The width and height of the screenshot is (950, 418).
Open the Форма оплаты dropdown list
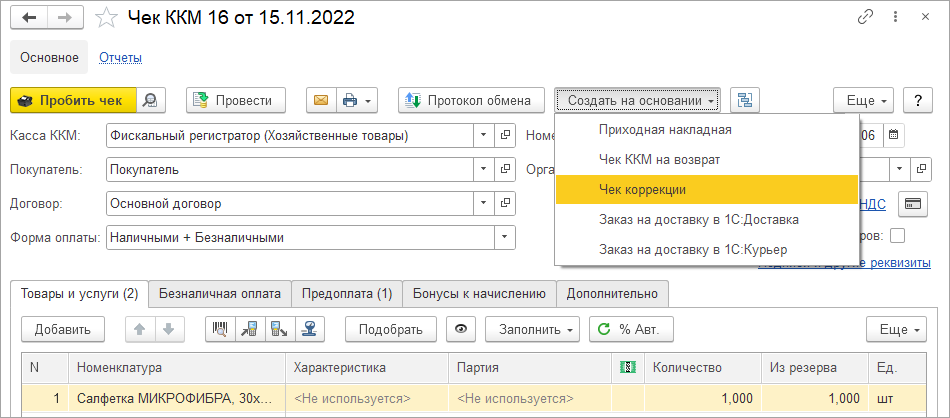pyautogui.click(x=505, y=238)
